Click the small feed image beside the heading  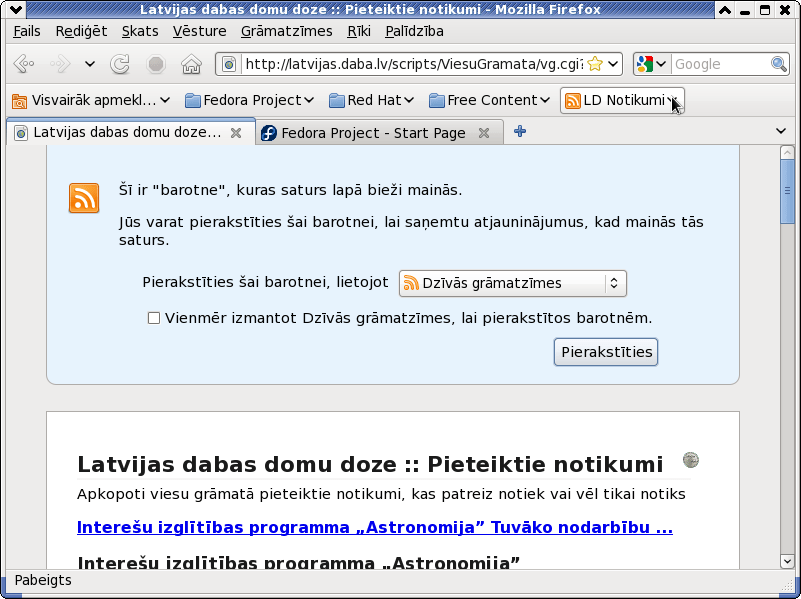tap(691, 460)
